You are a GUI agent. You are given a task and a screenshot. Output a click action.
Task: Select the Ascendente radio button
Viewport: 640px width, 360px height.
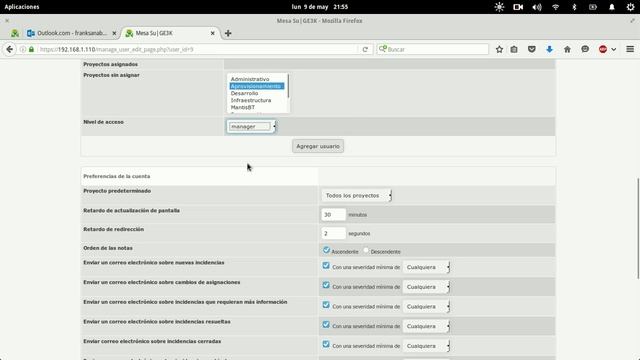click(x=326, y=250)
